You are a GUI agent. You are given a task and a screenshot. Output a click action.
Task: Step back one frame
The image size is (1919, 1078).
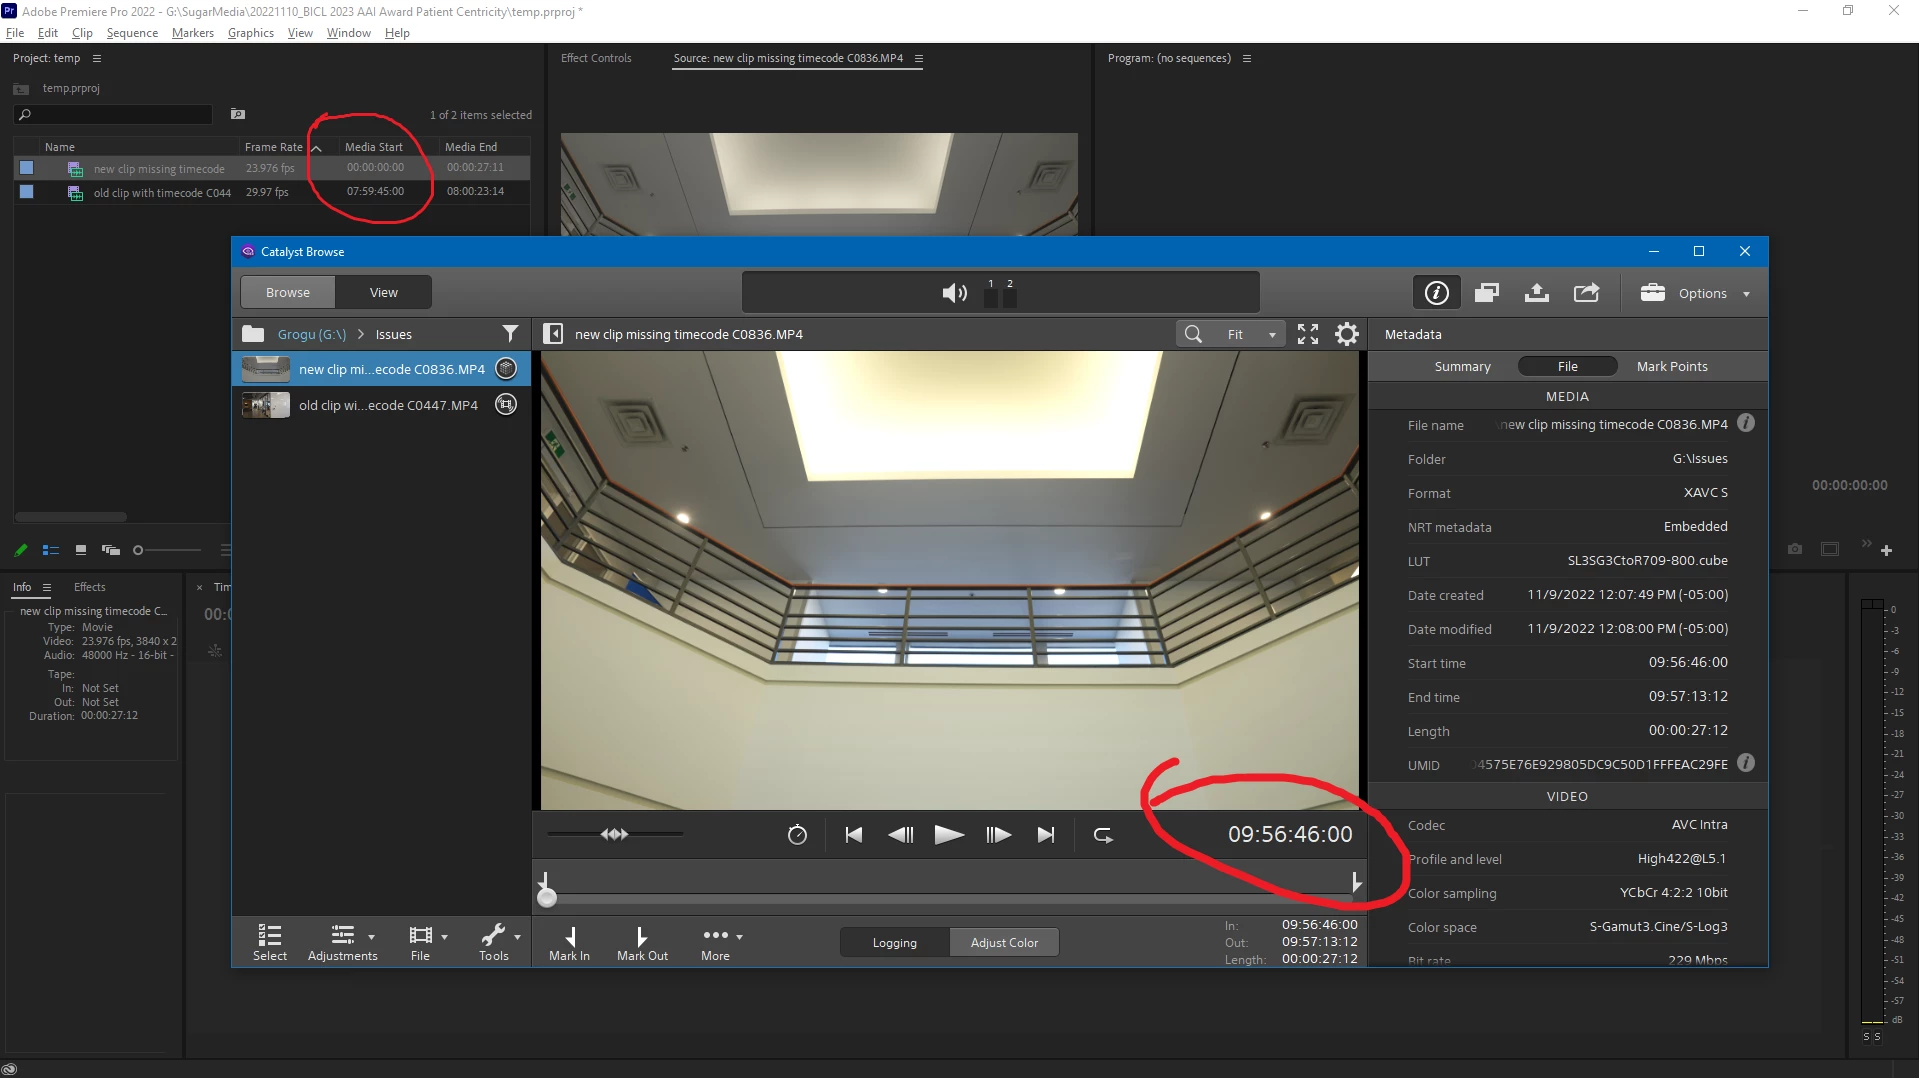(900, 835)
